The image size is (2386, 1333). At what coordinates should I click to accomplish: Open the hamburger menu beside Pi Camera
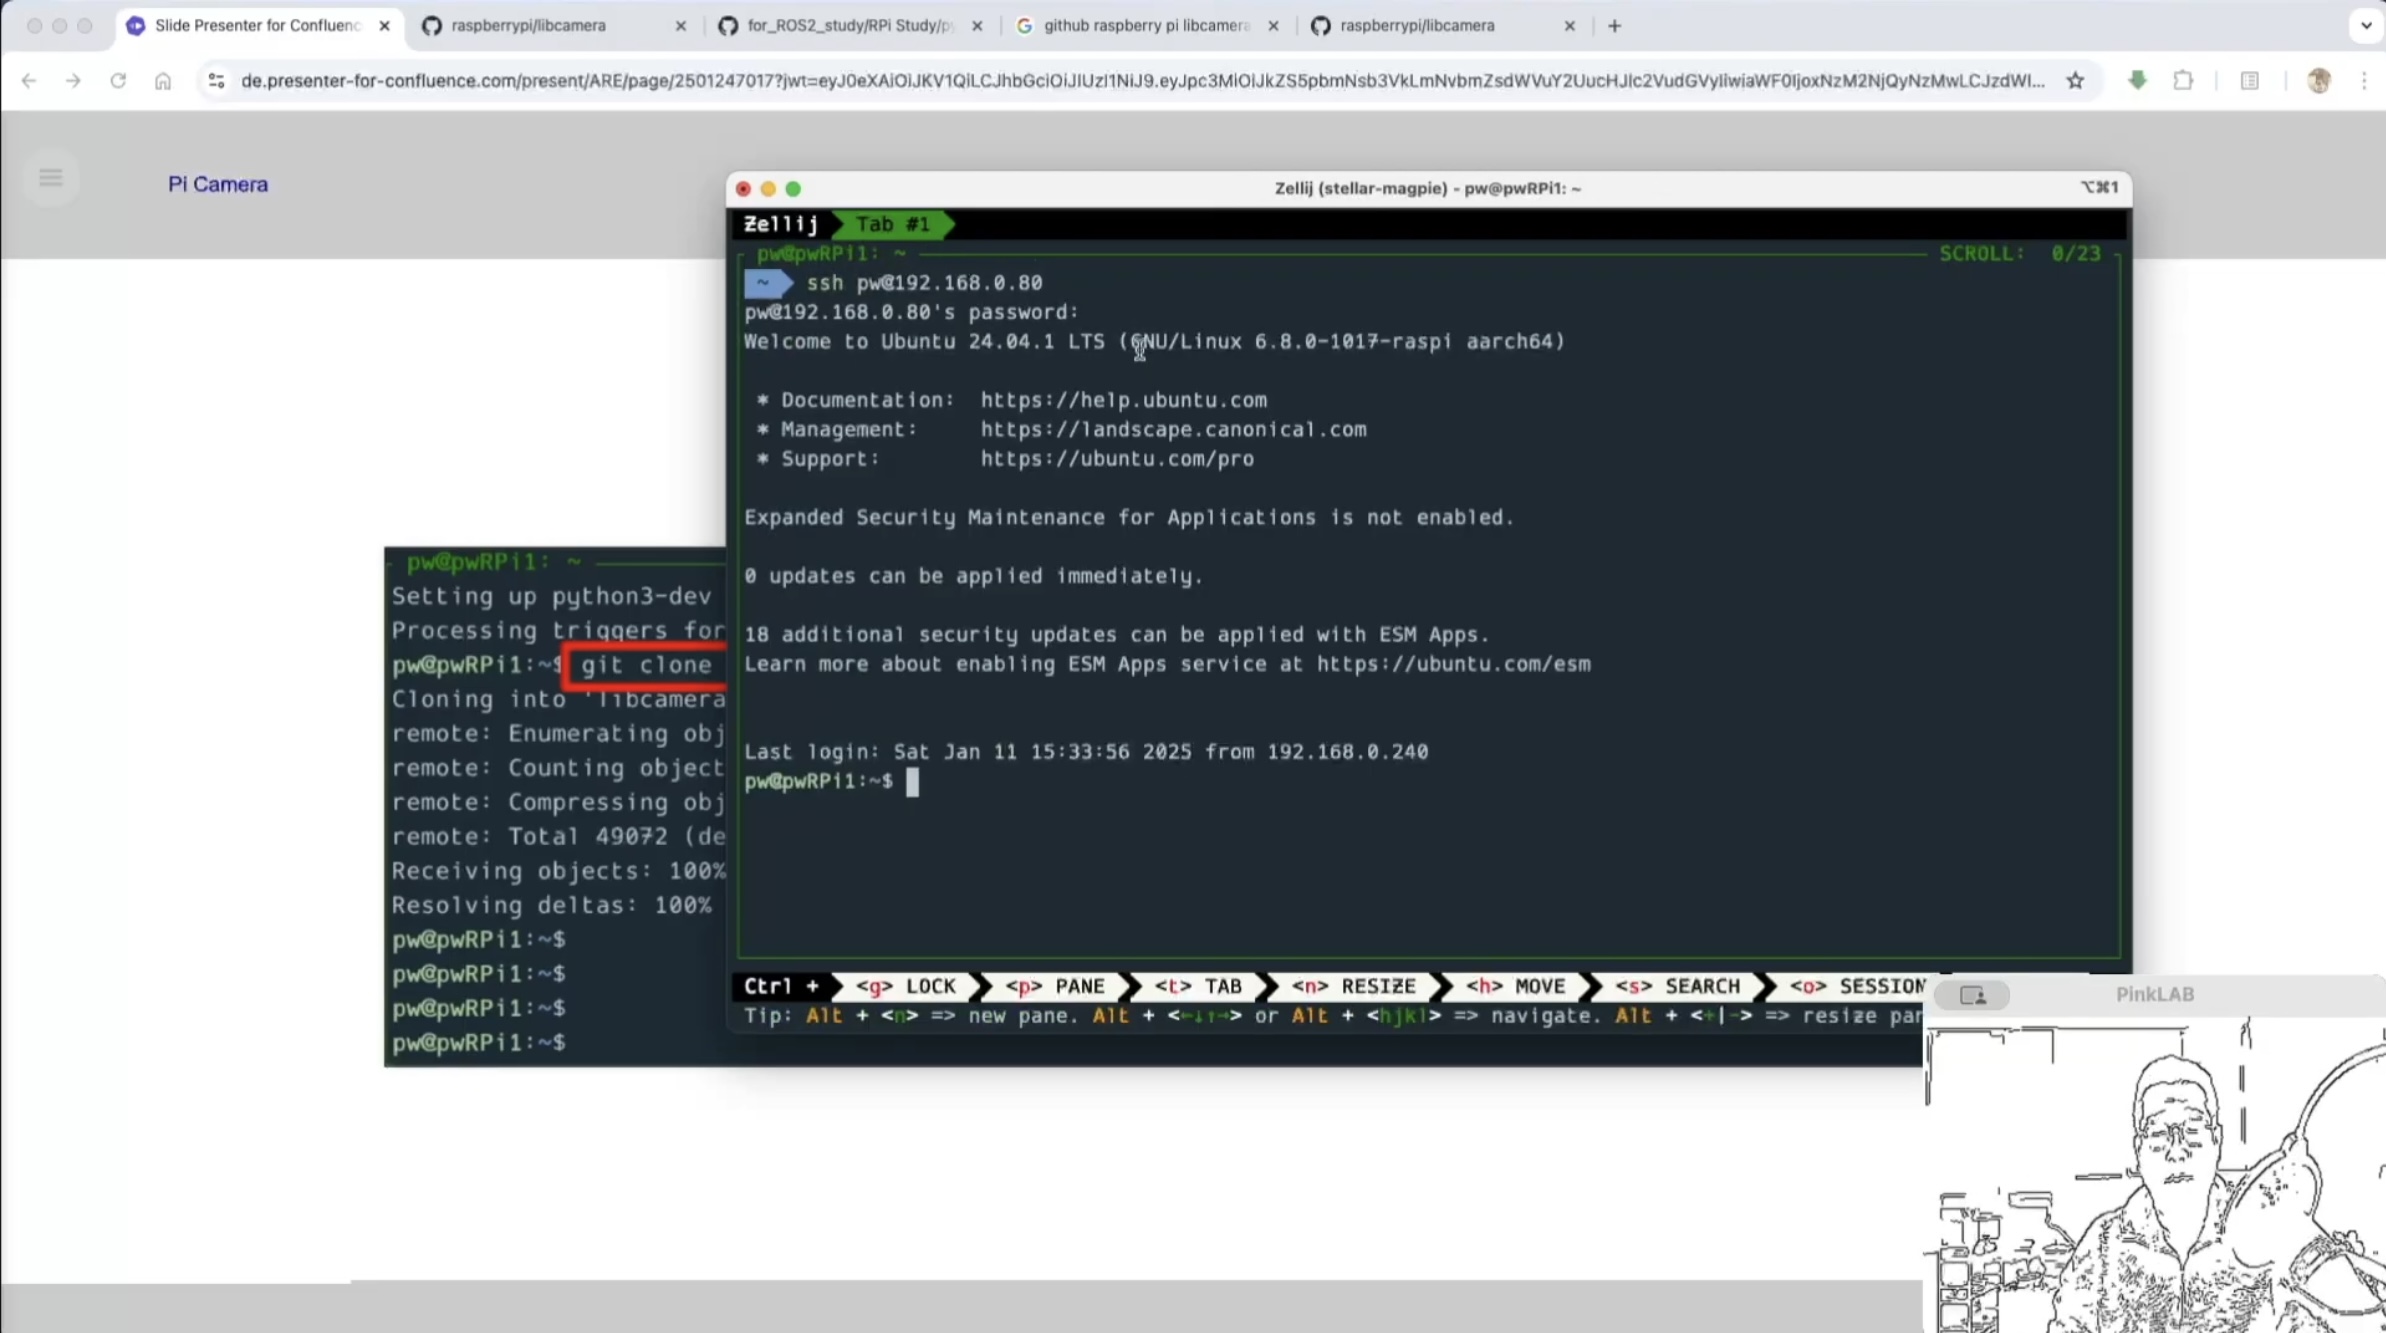coord(51,179)
